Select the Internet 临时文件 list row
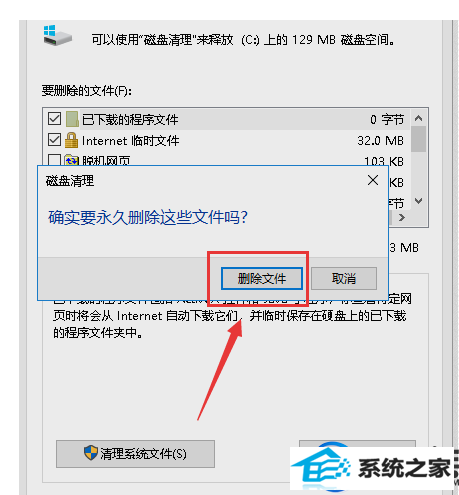The image size is (459, 495). [227, 140]
